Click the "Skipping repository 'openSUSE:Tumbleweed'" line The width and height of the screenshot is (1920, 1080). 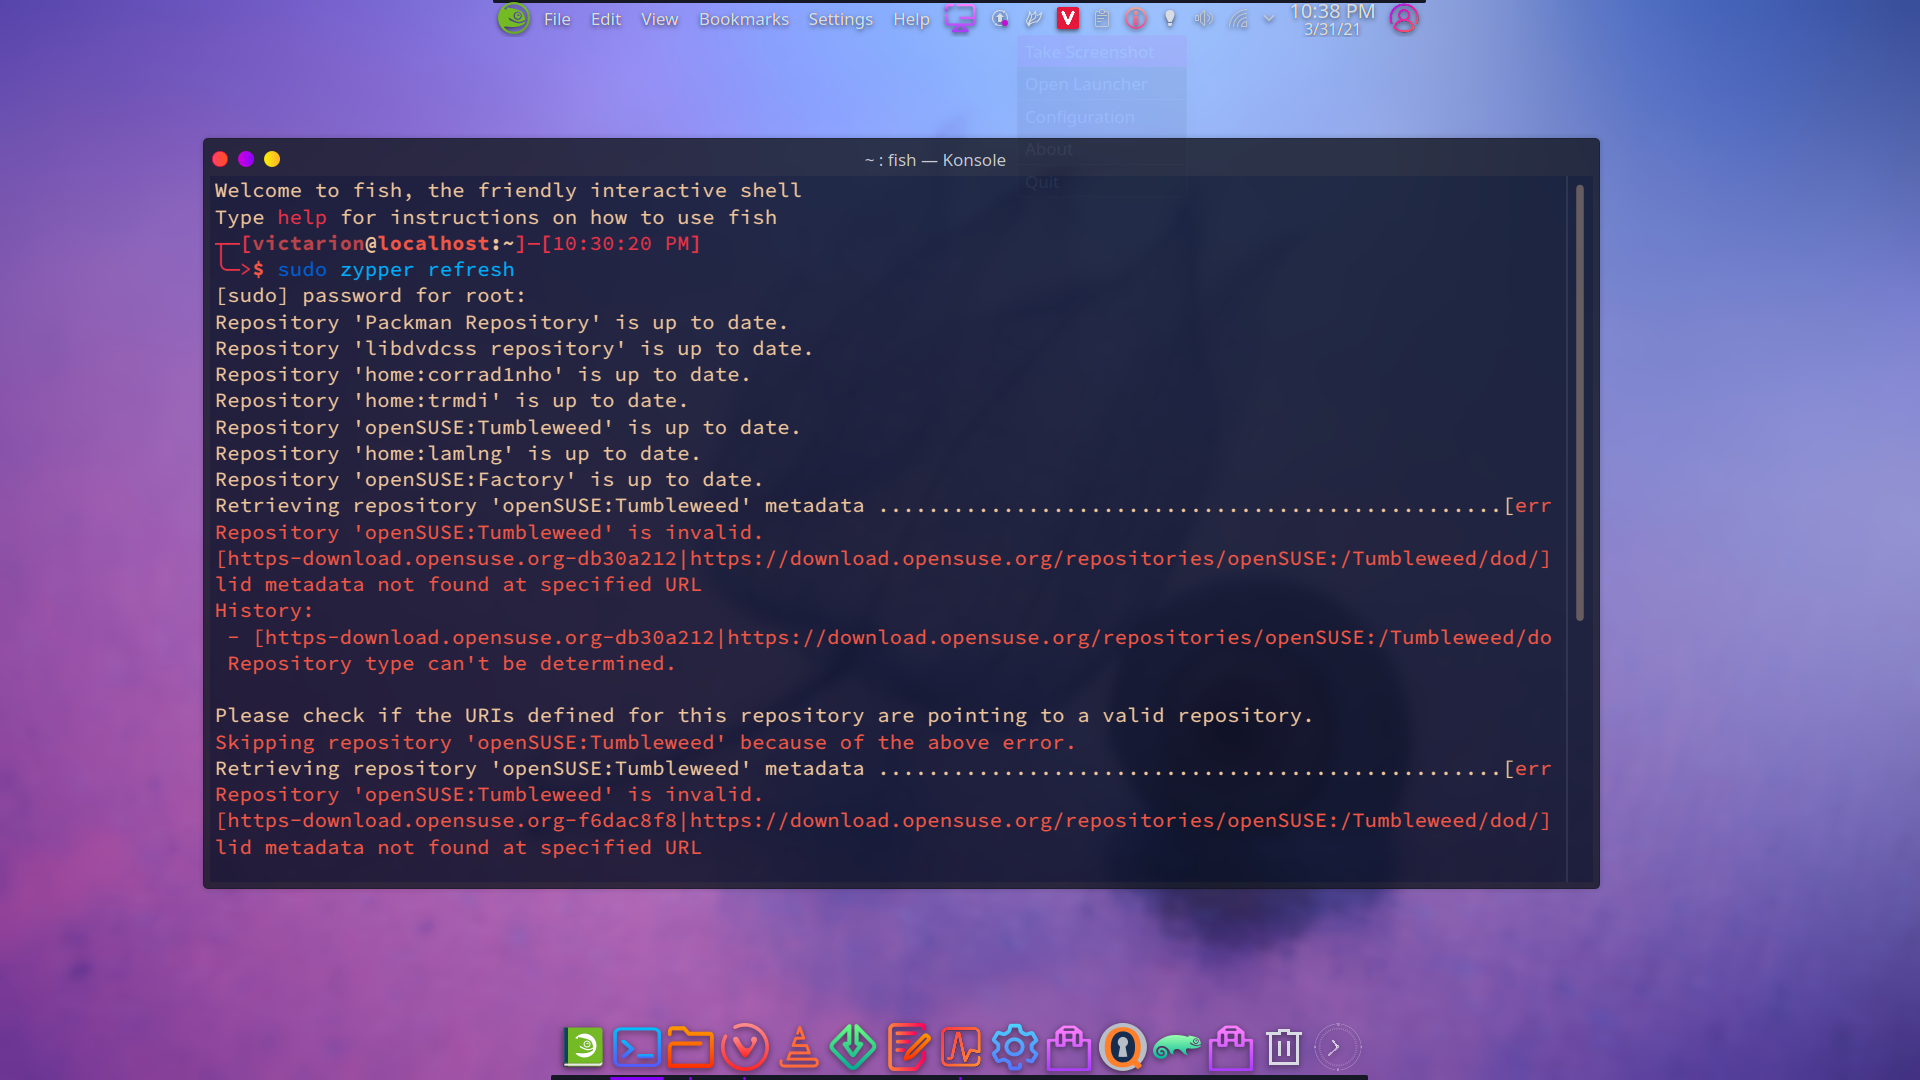(645, 743)
